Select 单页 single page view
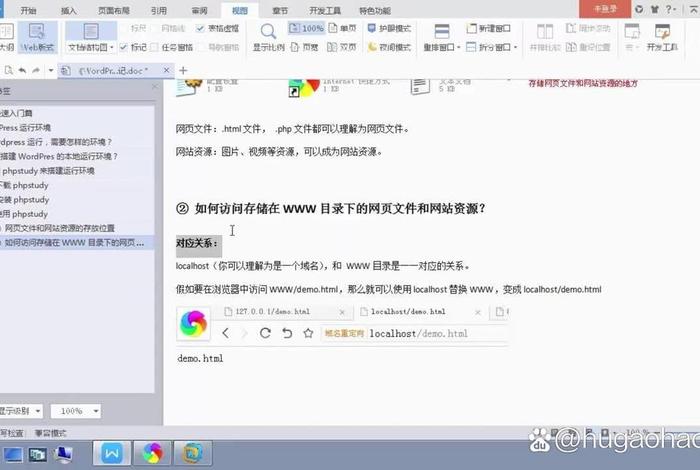Screen dimensions: 700x470 coord(342,29)
